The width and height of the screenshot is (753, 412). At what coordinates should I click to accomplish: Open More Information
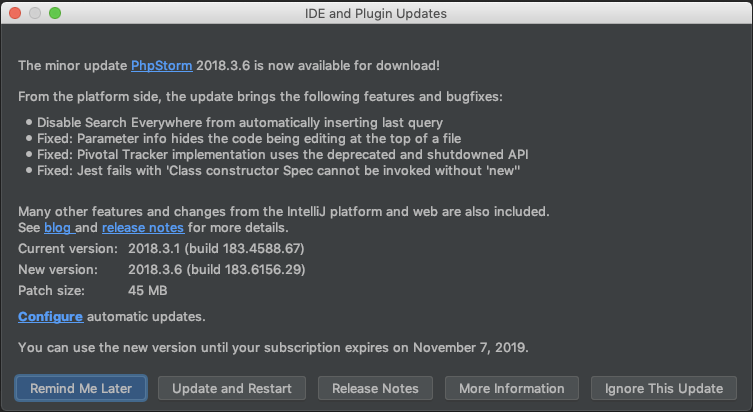tap(511, 388)
